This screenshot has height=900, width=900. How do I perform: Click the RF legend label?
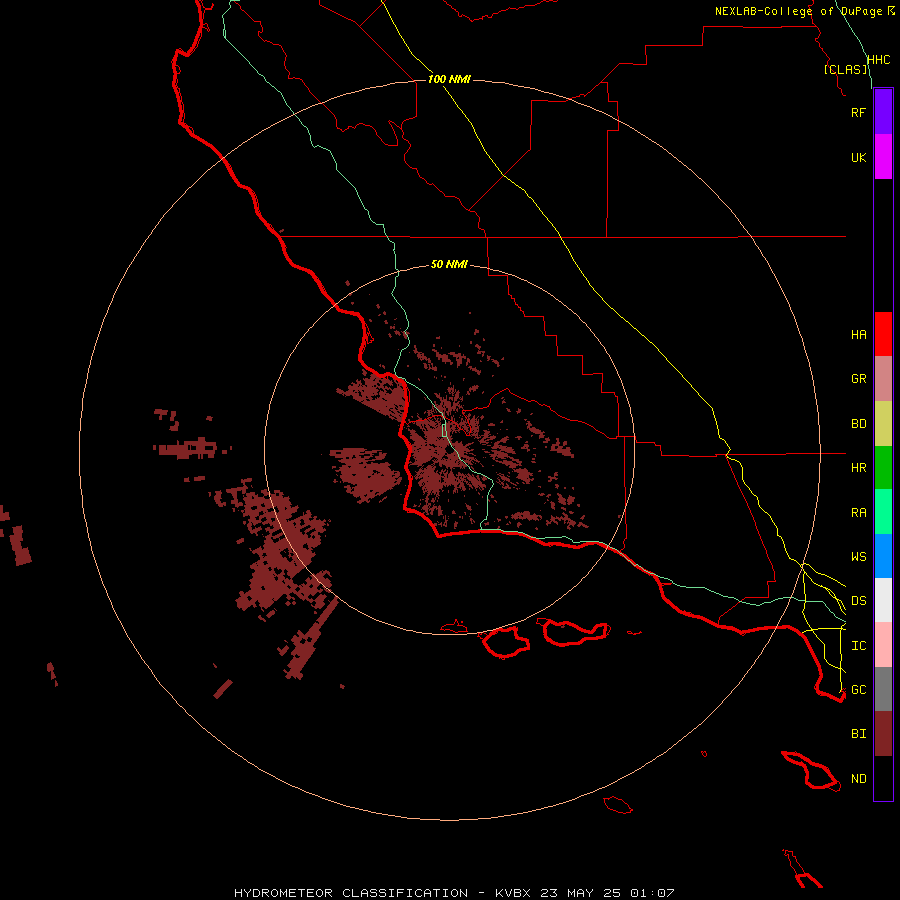click(858, 112)
